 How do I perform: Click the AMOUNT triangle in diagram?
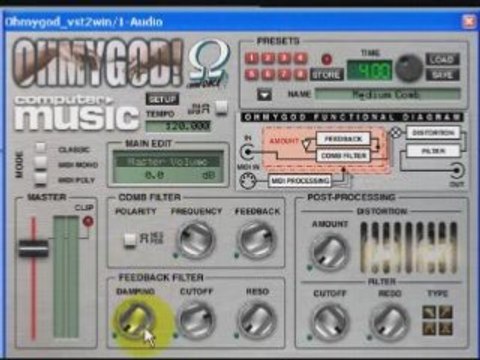[306, 144]
